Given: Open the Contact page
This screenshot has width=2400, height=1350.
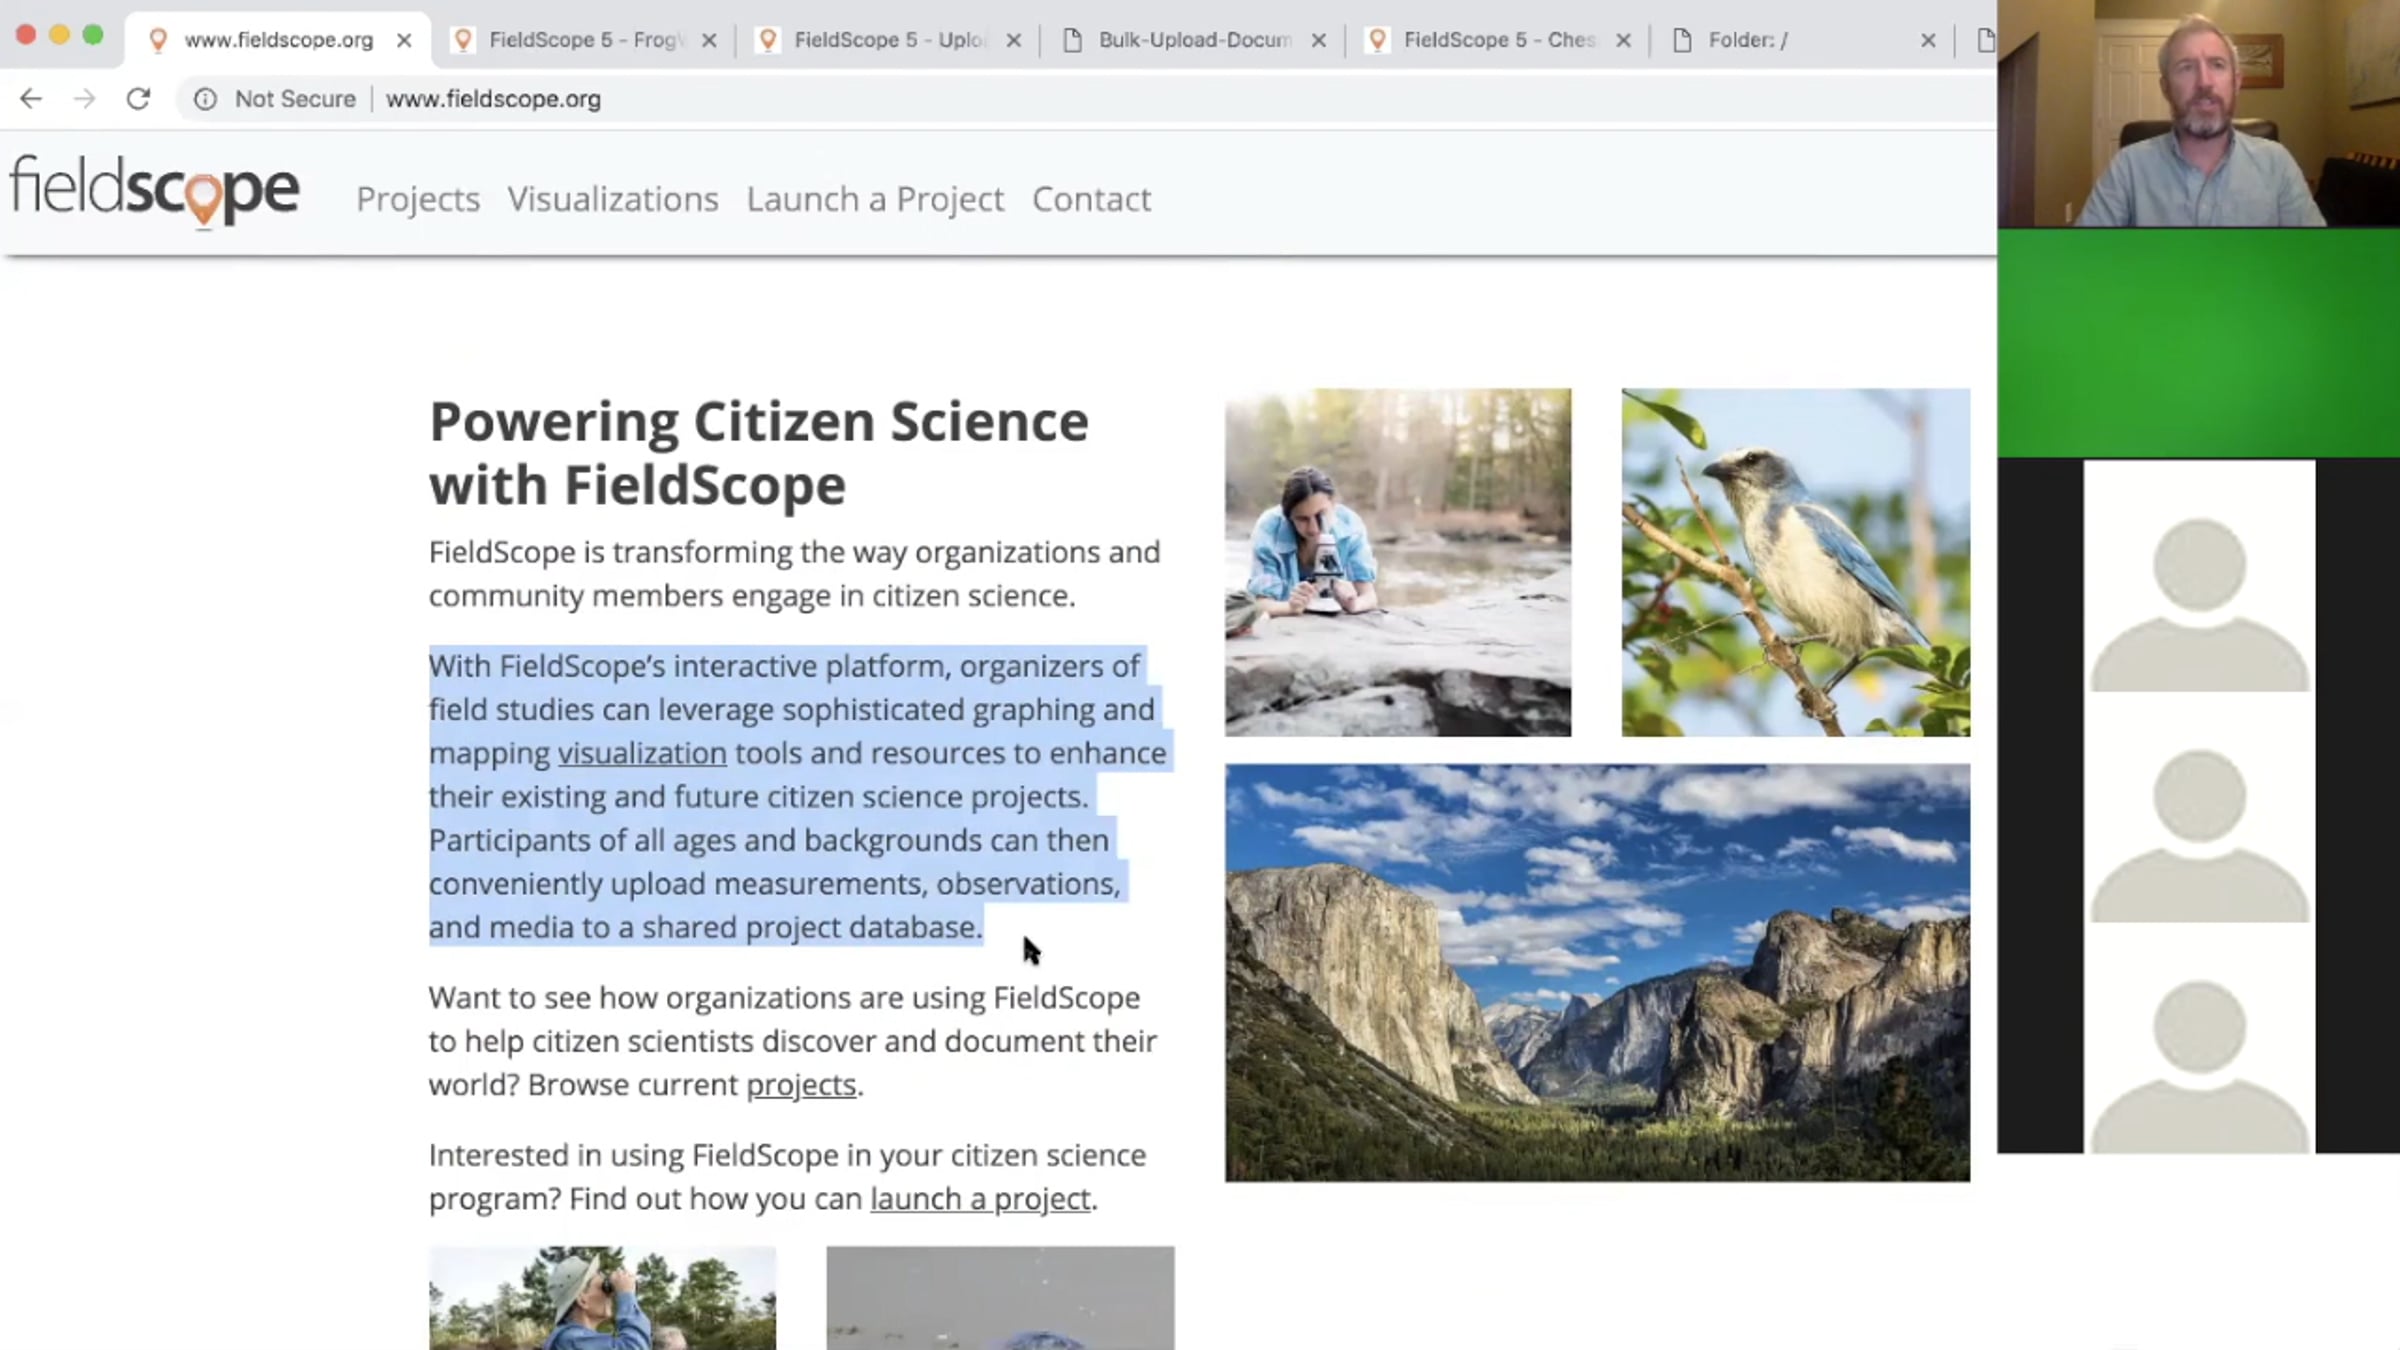Looking at the screenshot, I should coord(1091,199).
